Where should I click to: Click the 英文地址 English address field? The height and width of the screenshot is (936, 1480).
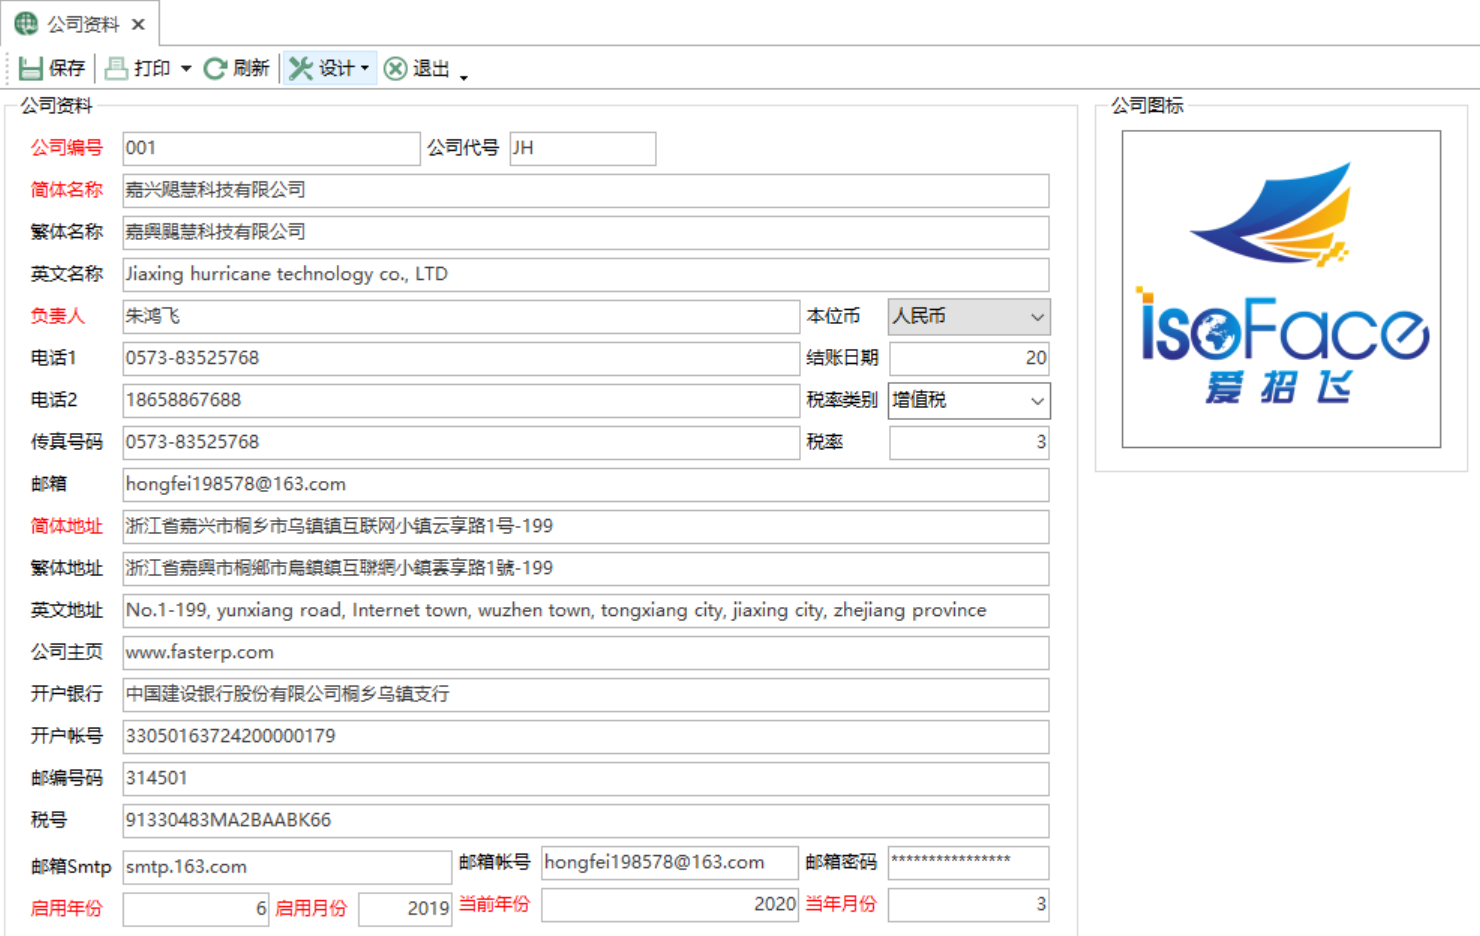(586, 610)
